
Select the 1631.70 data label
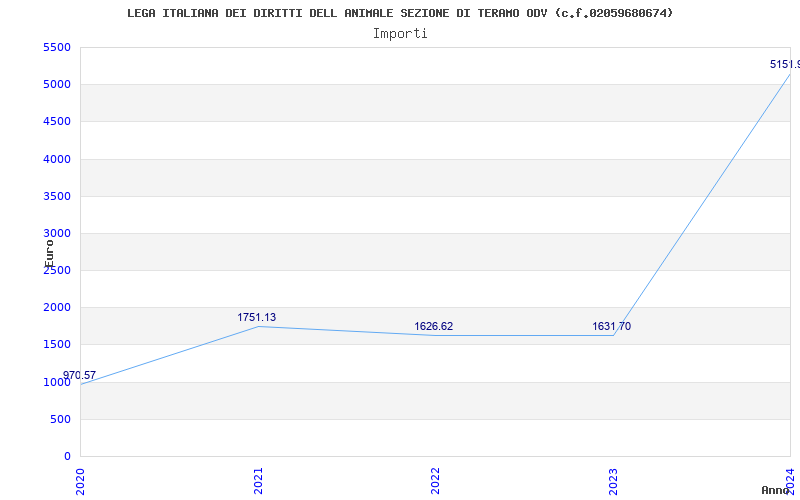[x=611, y=327]
